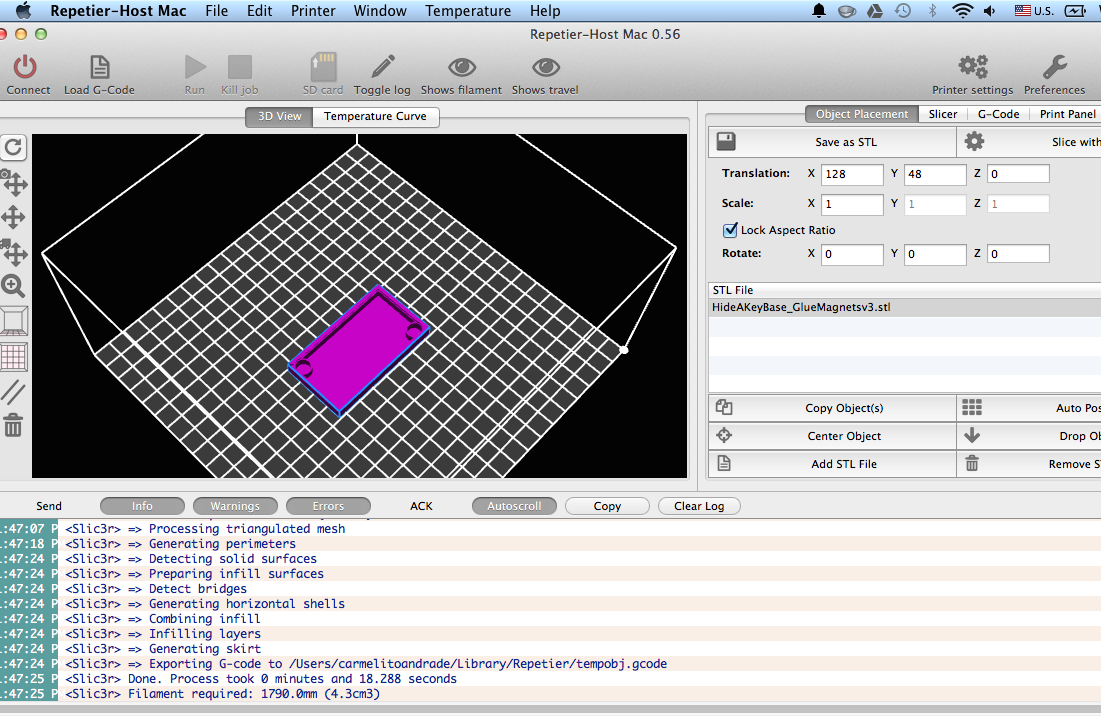Image resolution: width=1101 pixels, height=716 pixels.
Task: Click the slice gear icon
Action: pos(974,141)
